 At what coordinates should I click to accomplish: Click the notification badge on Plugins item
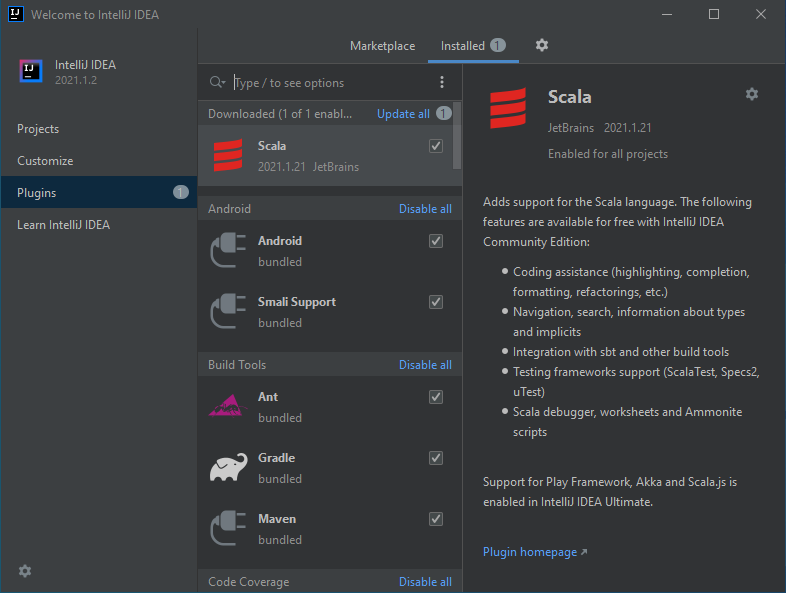pyautogui.click(x=180, y=192)
